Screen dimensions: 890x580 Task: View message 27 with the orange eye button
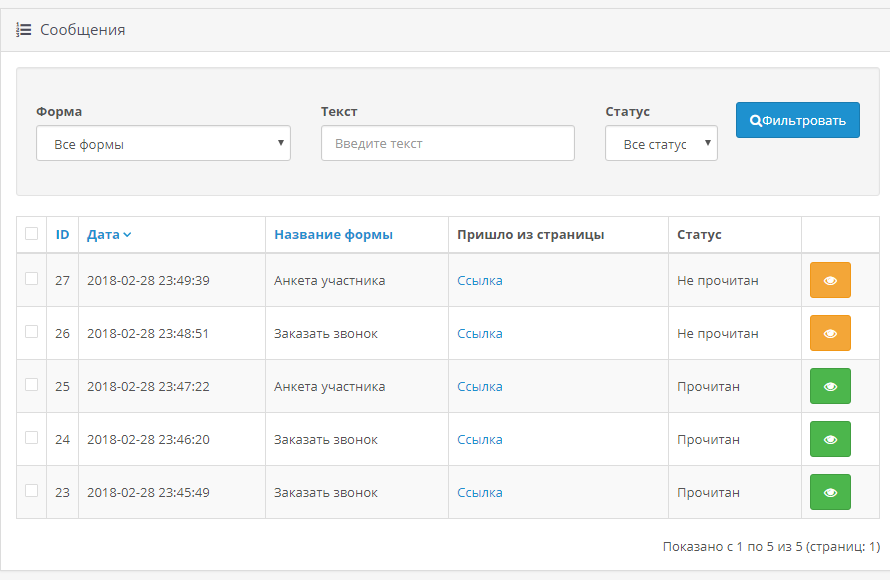[x=829, y=281]
